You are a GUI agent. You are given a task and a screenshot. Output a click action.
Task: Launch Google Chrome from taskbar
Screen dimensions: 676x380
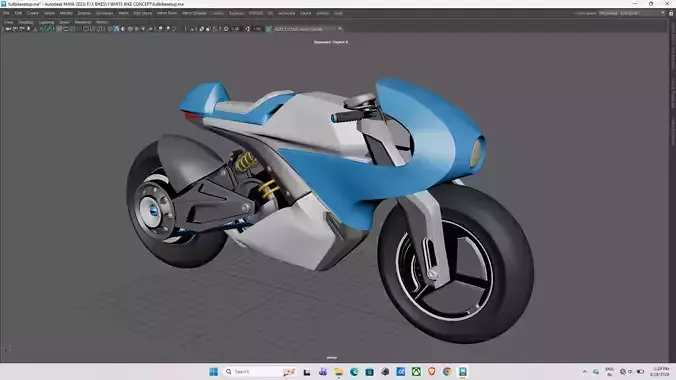(447, 372)
